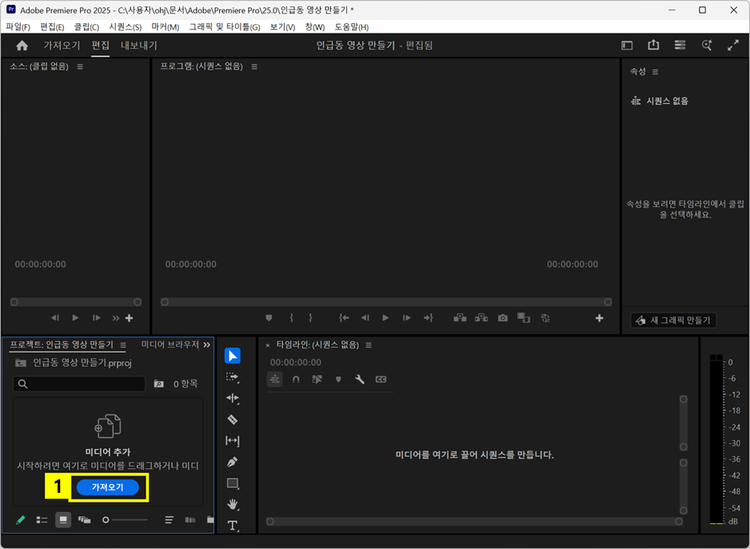Click the full screen expand arrows icon

pos(733,45)
